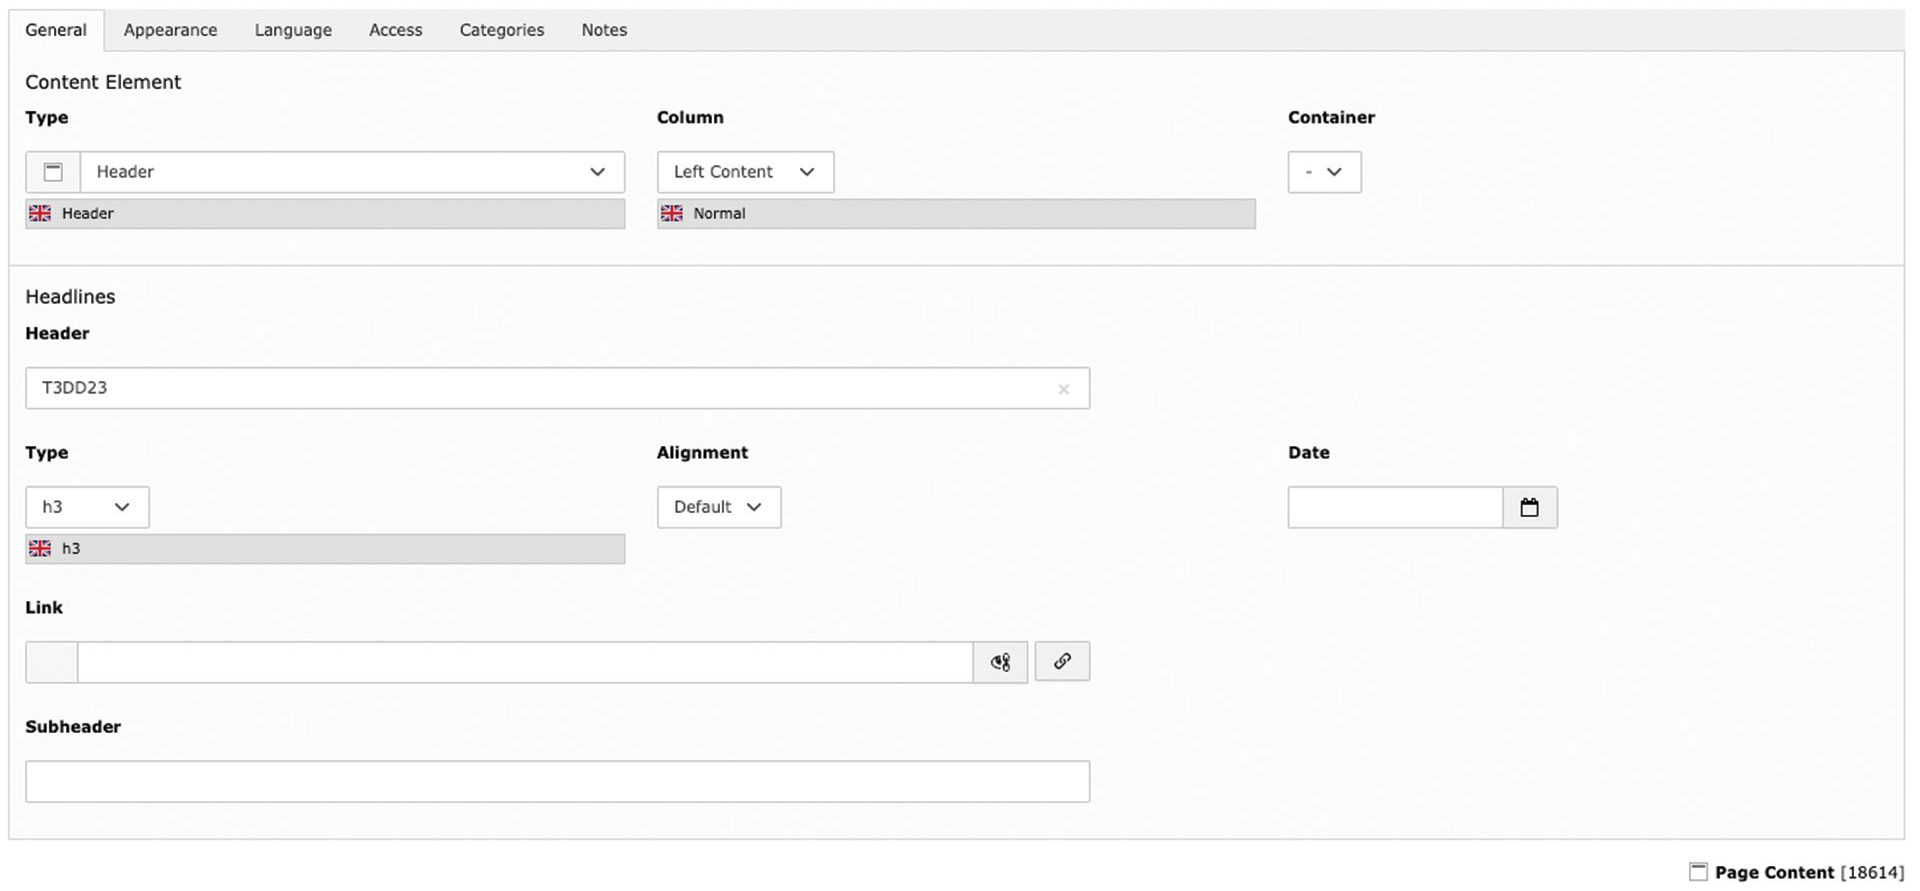The width and height of the screenshot is (1920, 891).
Task: Switch to the Access tab
Action: coord(396,30)
